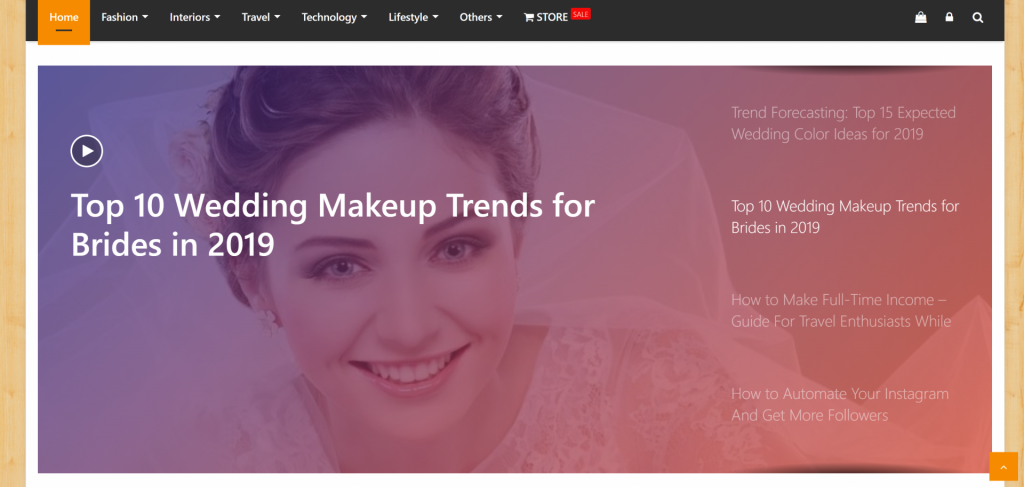Expand the Travel dropdown menu
Image resolution: width=1024 pixels, height=487 pixels.
pyautogui.click(x=261, y=18)
